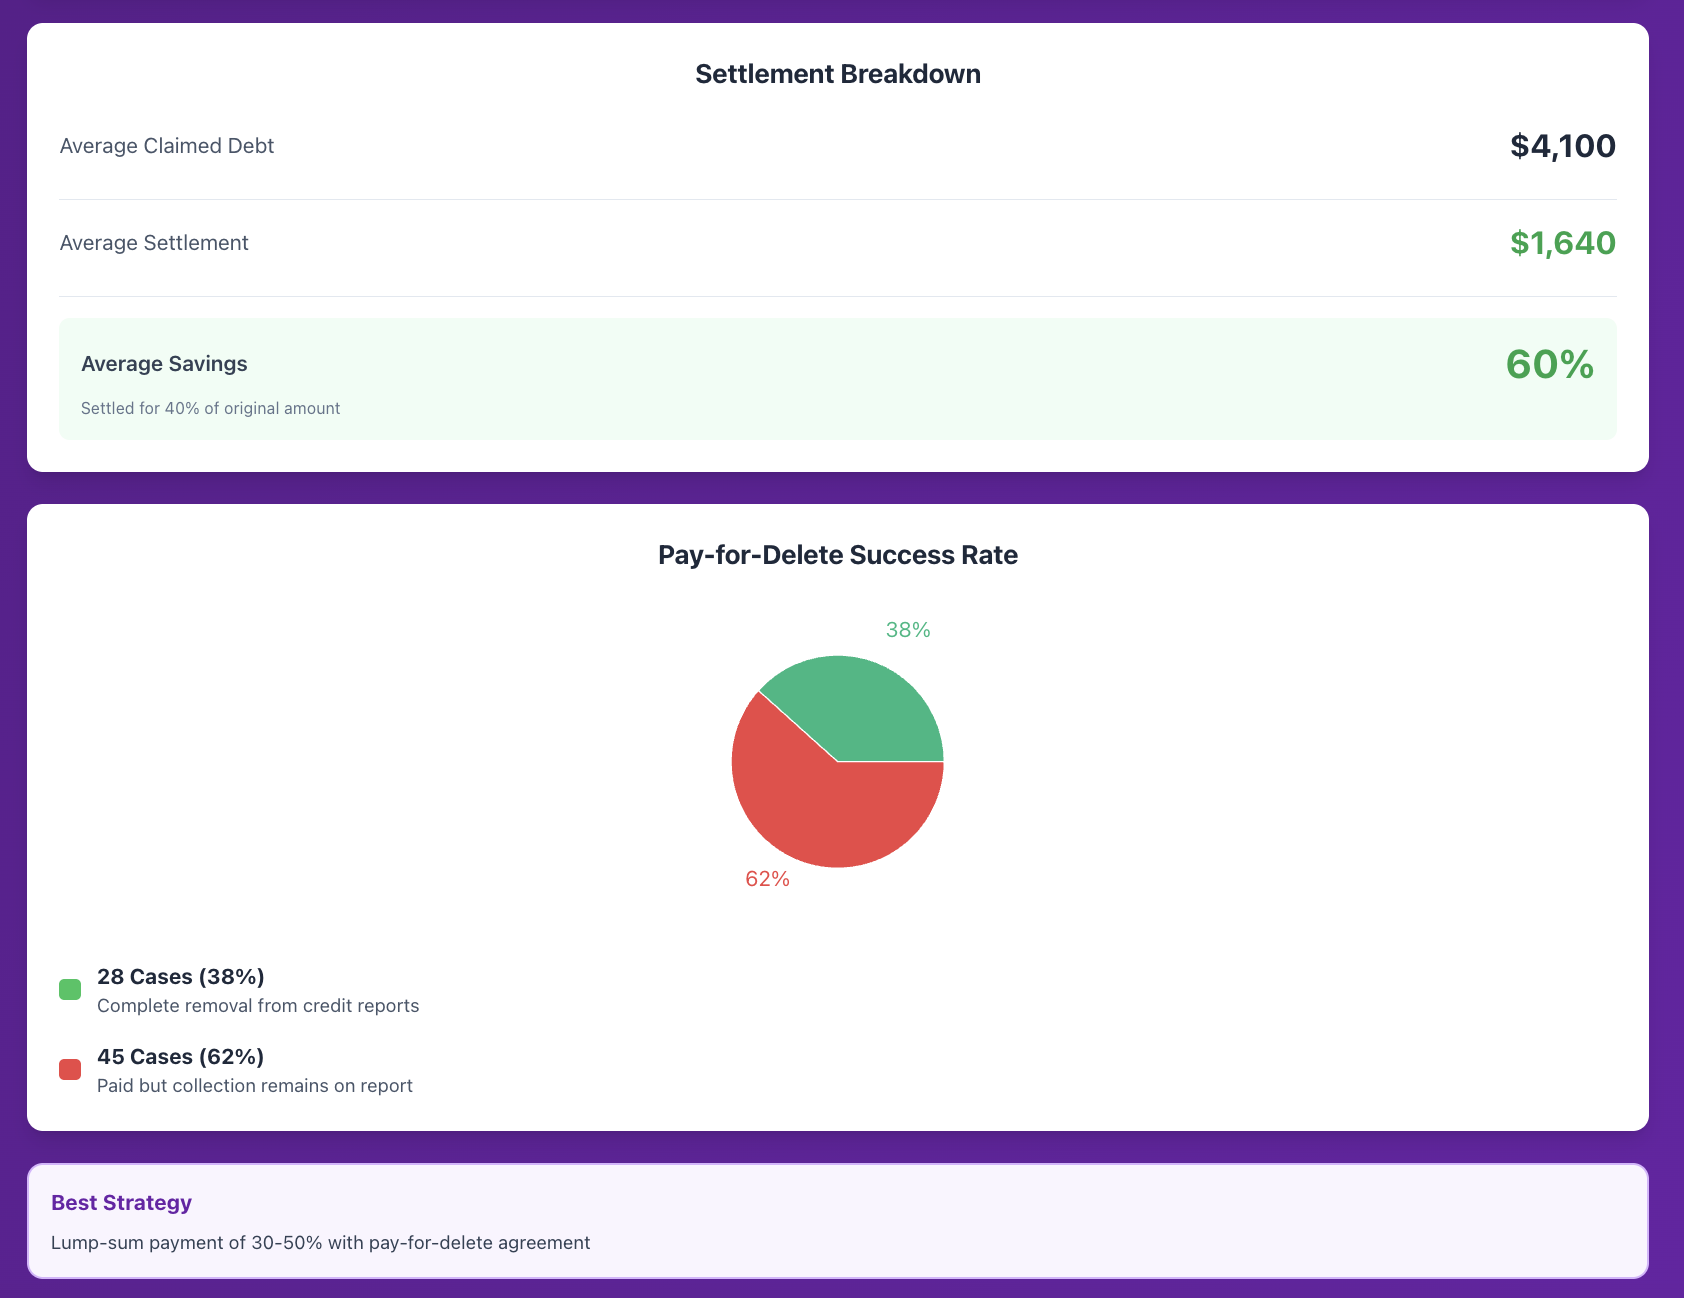Click the Settlement Breakdown heading

838,74
